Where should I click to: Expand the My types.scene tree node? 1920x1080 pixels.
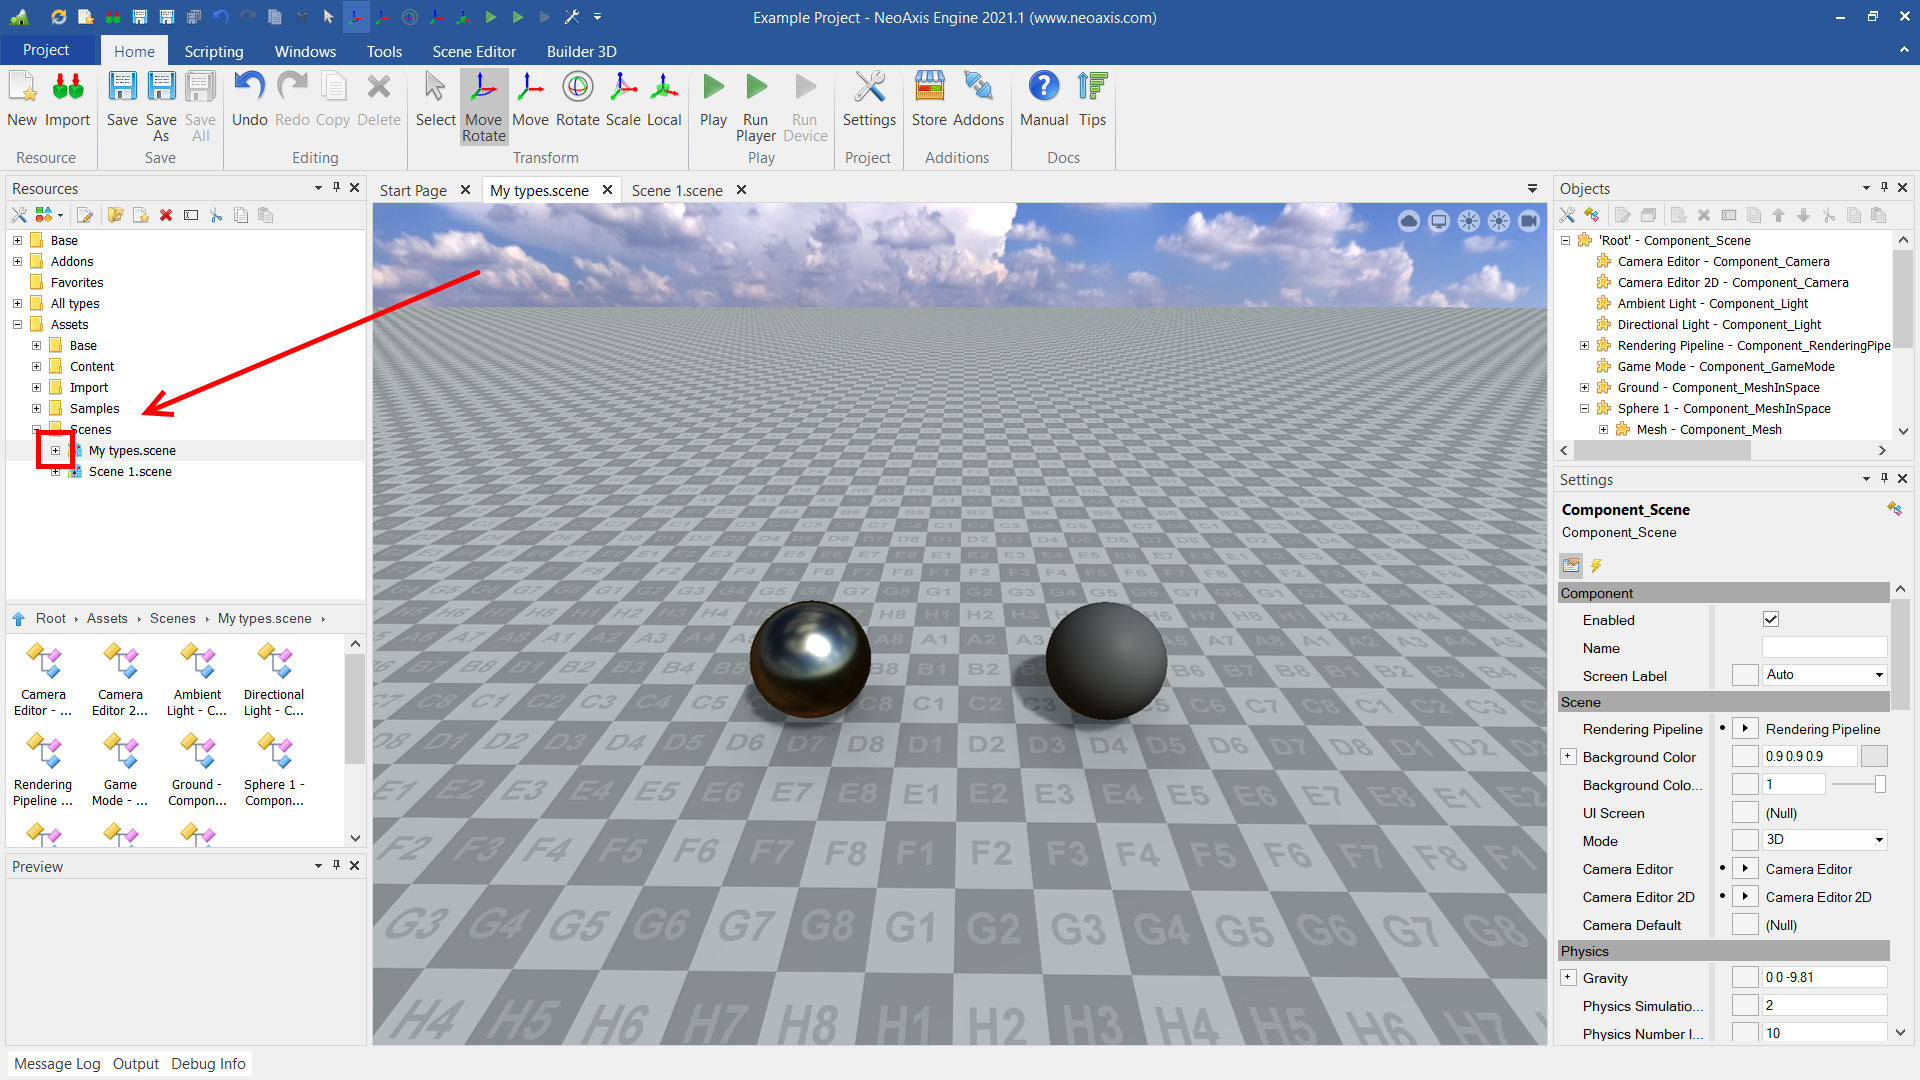coord(56,451)
